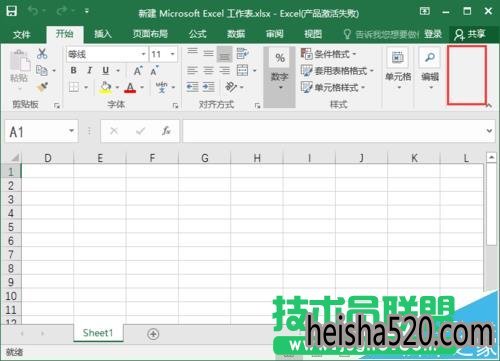The height and width of the screenshot is (361, 500).
Task: Open the font name combo box
Action: [107, 54]
